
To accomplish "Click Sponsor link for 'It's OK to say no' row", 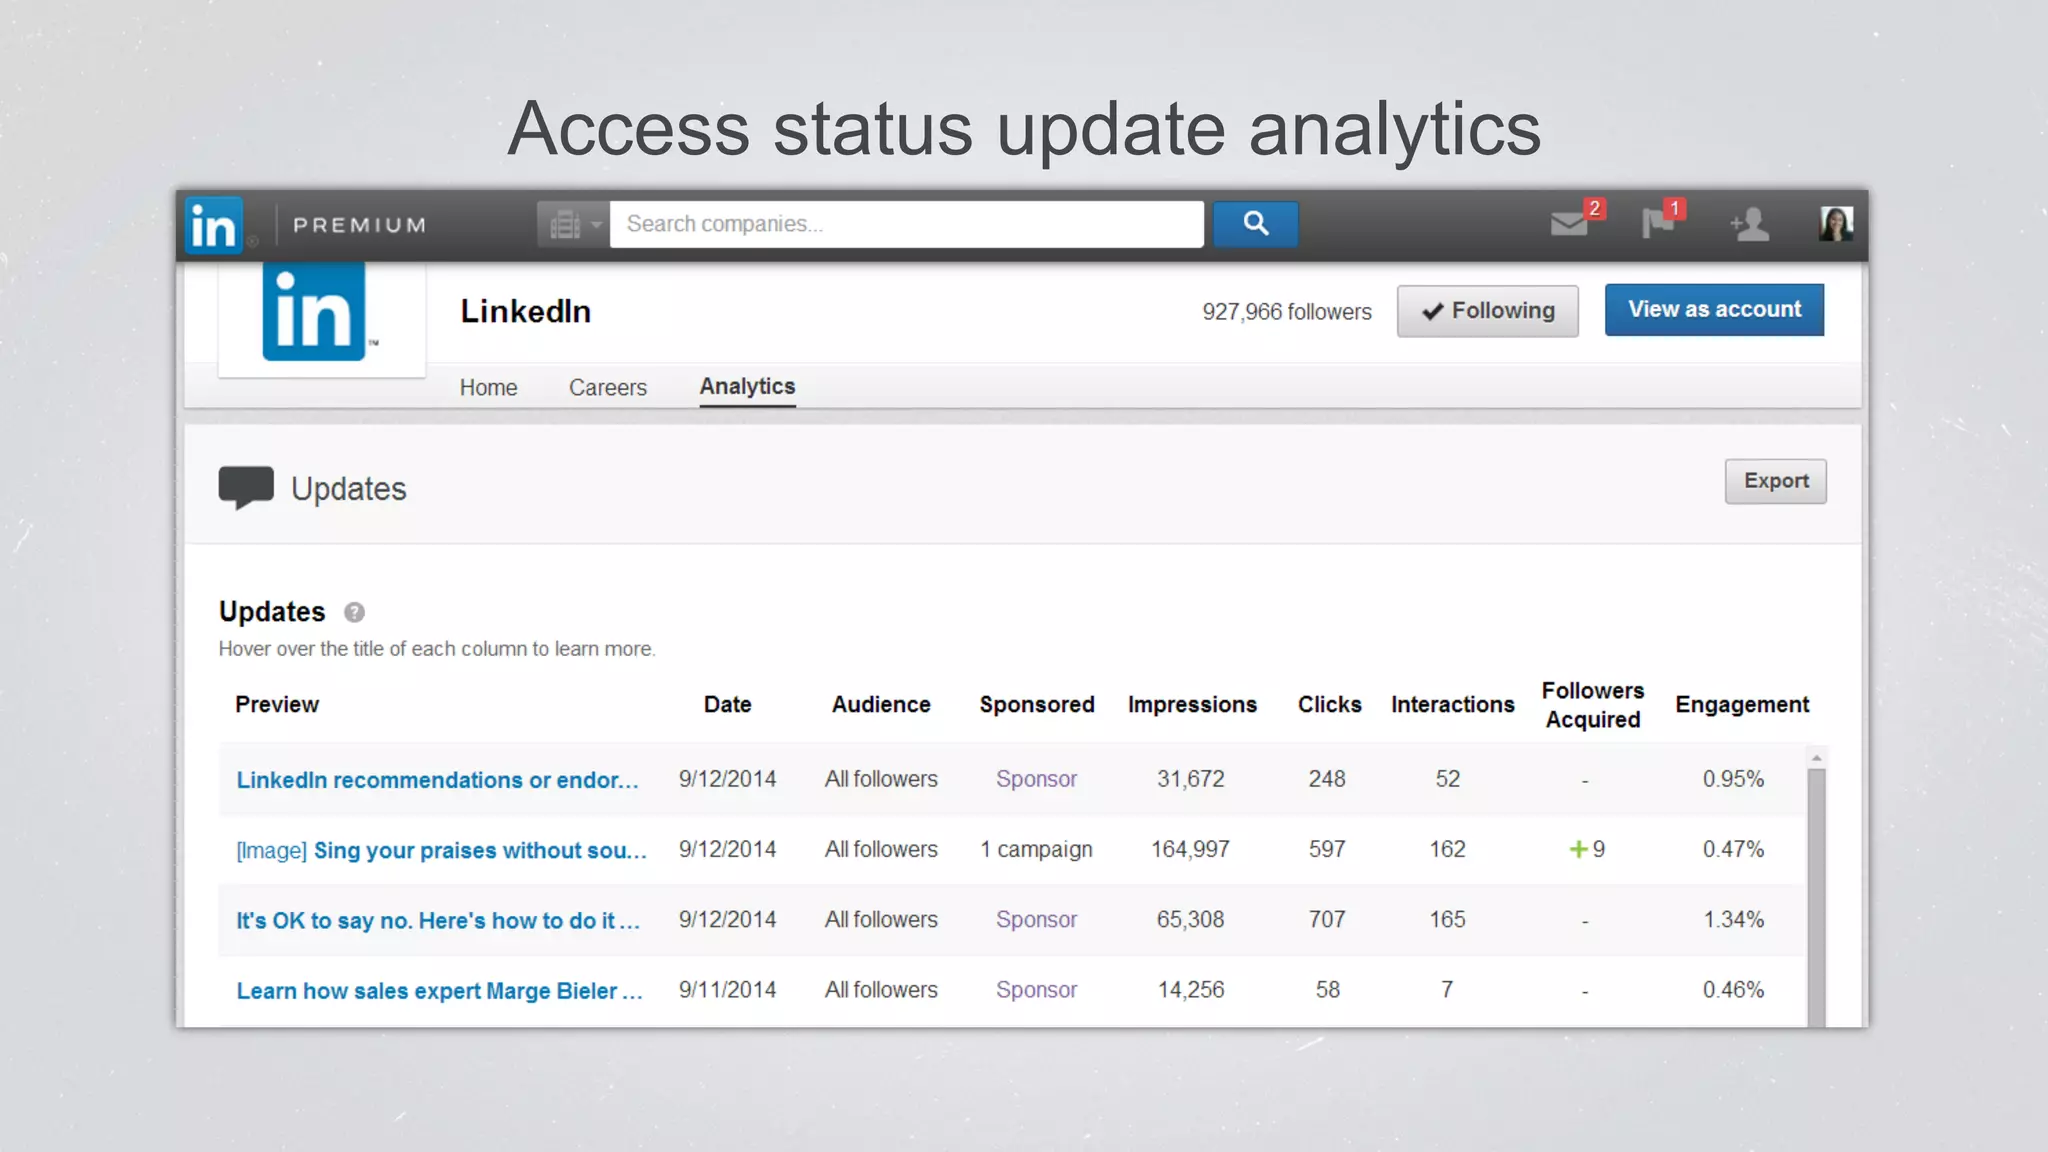I will tap(1036, 919).
